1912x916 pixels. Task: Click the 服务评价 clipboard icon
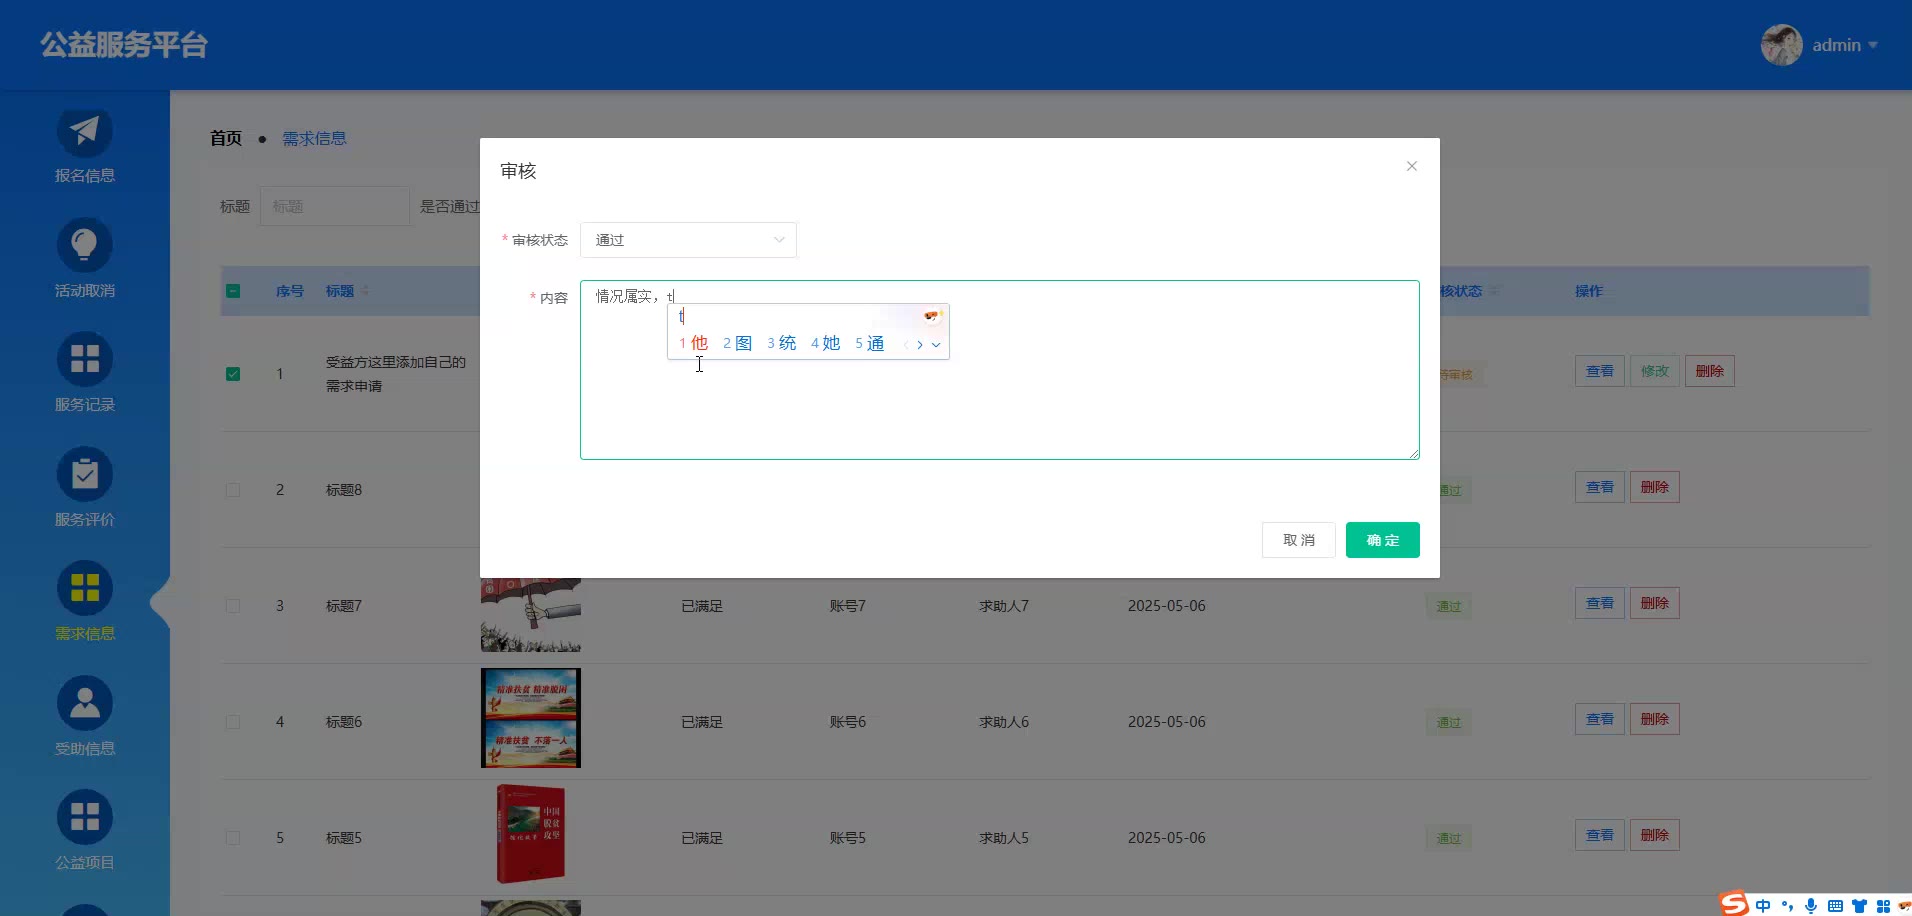click(84, 474)
